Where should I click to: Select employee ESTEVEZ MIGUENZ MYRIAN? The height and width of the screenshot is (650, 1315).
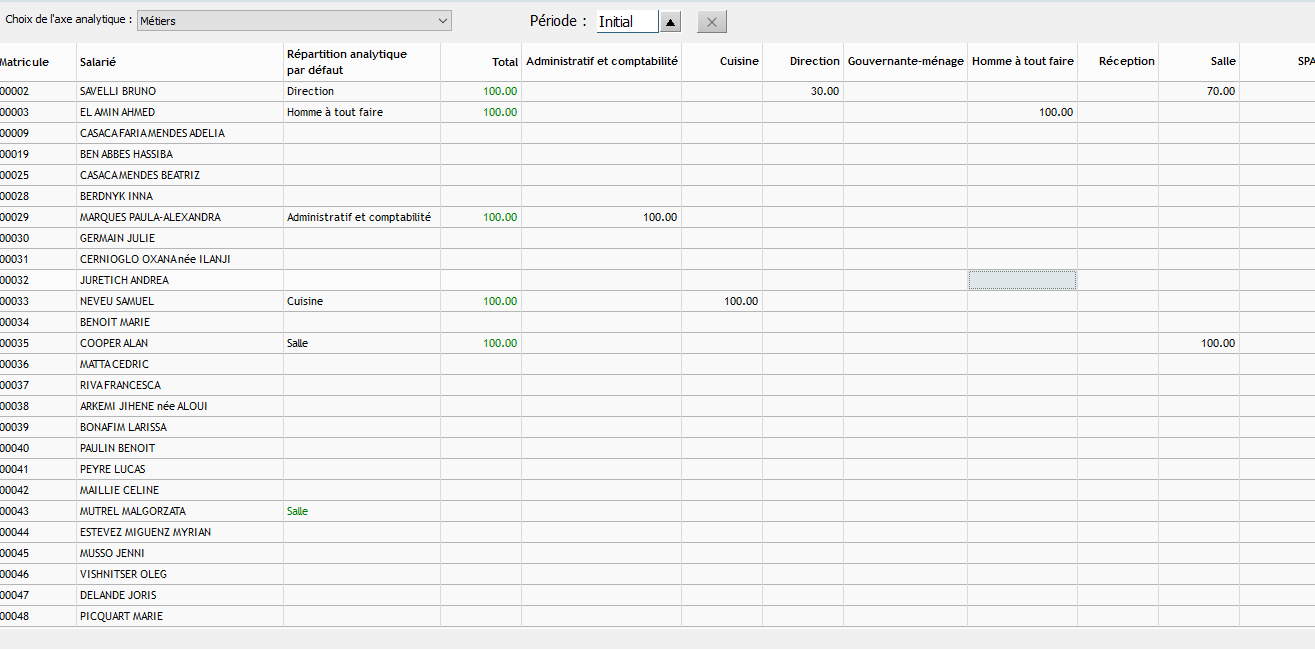point(145,532)
